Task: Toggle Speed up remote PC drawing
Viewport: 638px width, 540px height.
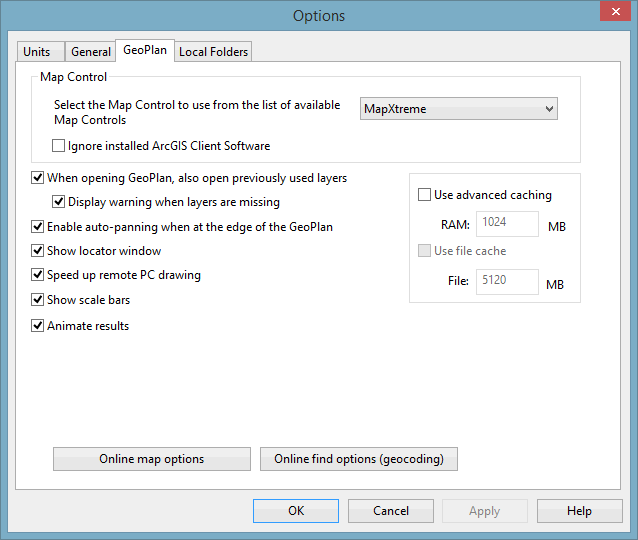Action: pyautogui.click(x=38, y=275)
